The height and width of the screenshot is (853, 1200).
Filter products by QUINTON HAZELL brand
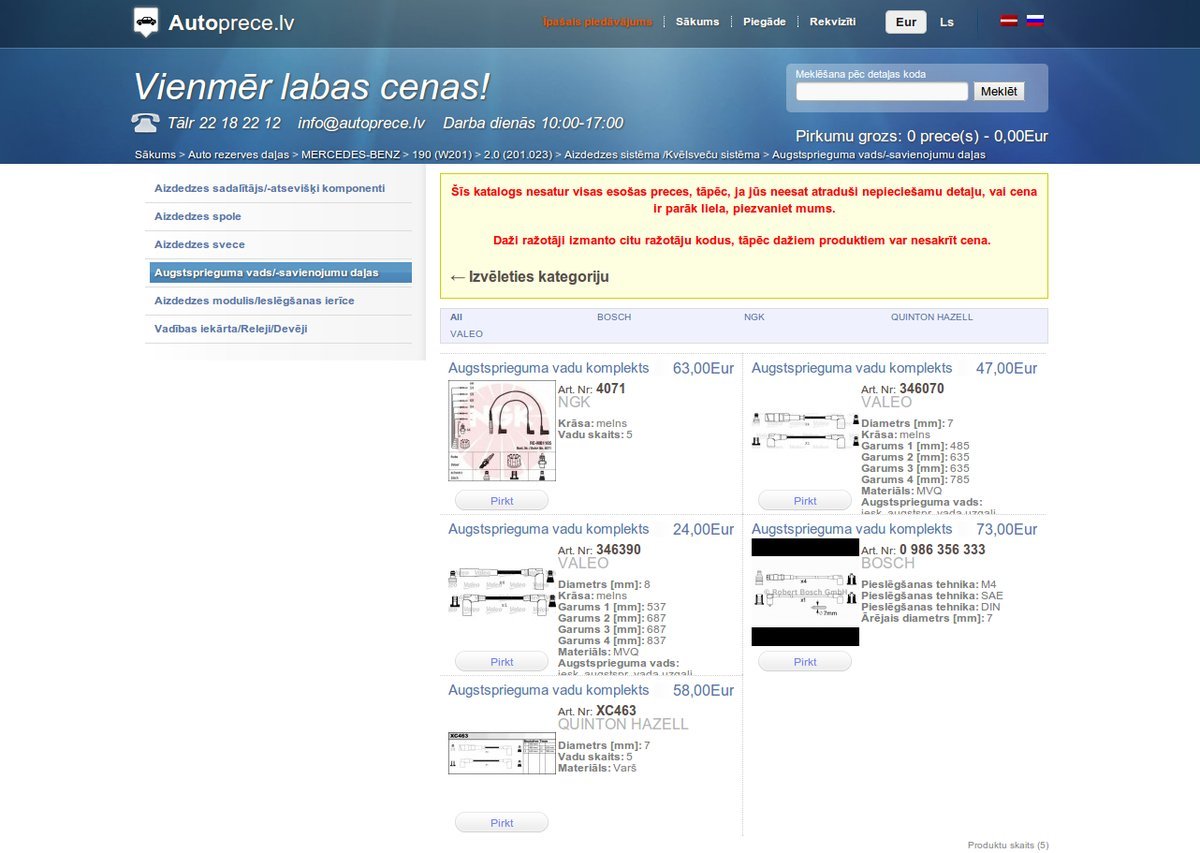[x=931, y=317]
